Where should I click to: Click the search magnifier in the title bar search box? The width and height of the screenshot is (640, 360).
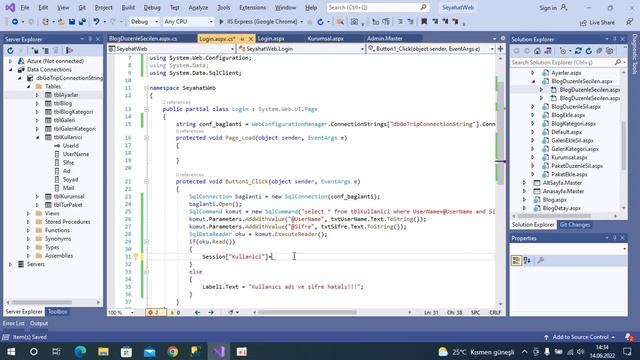(423, 7)
